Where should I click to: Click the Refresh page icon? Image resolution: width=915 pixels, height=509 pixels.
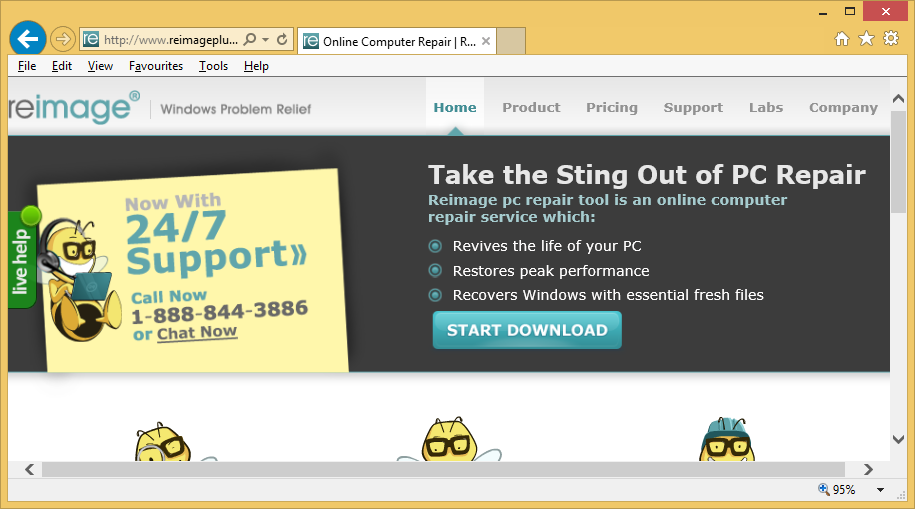282,40
